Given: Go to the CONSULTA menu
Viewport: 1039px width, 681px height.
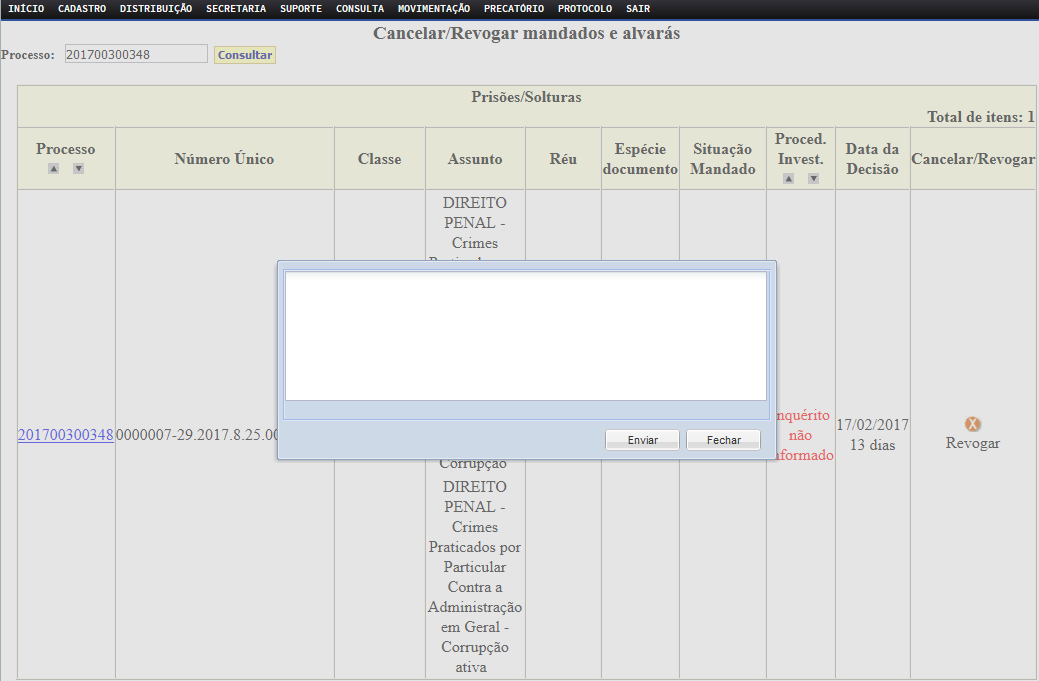Looking at the screenshot, I should [x=360, y=8].
